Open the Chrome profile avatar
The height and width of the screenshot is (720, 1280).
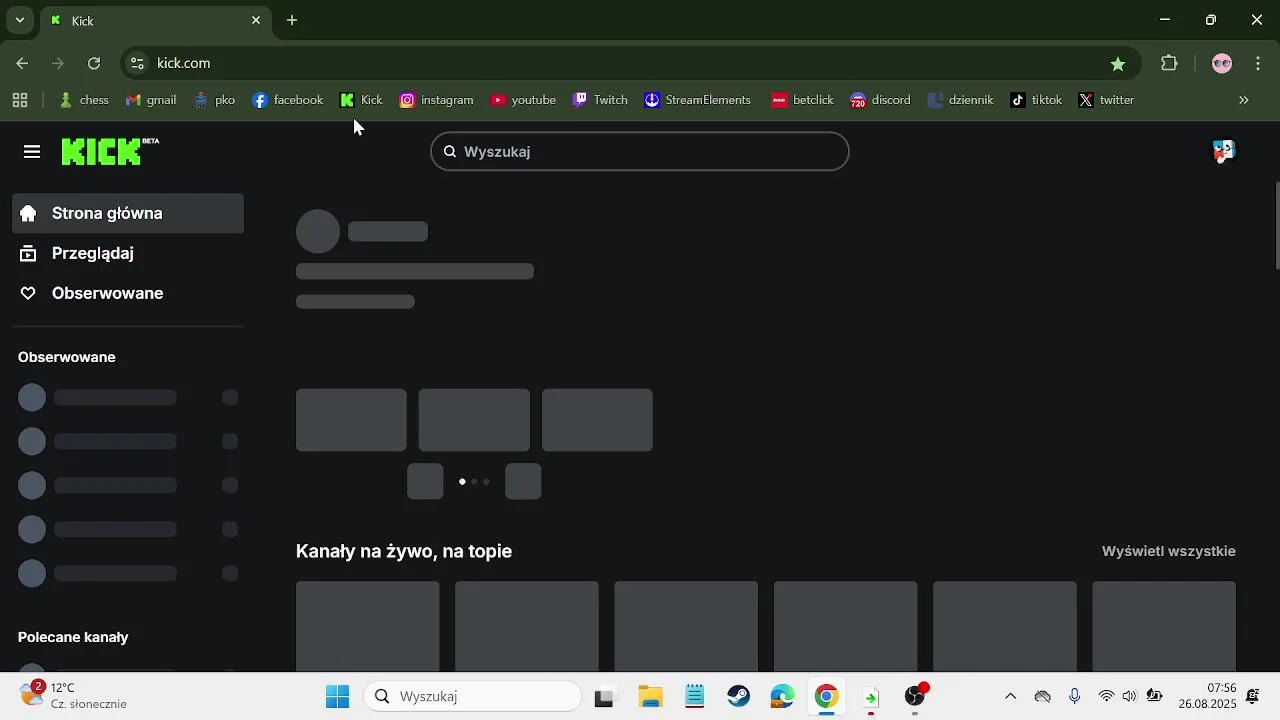pos(1222,63)
